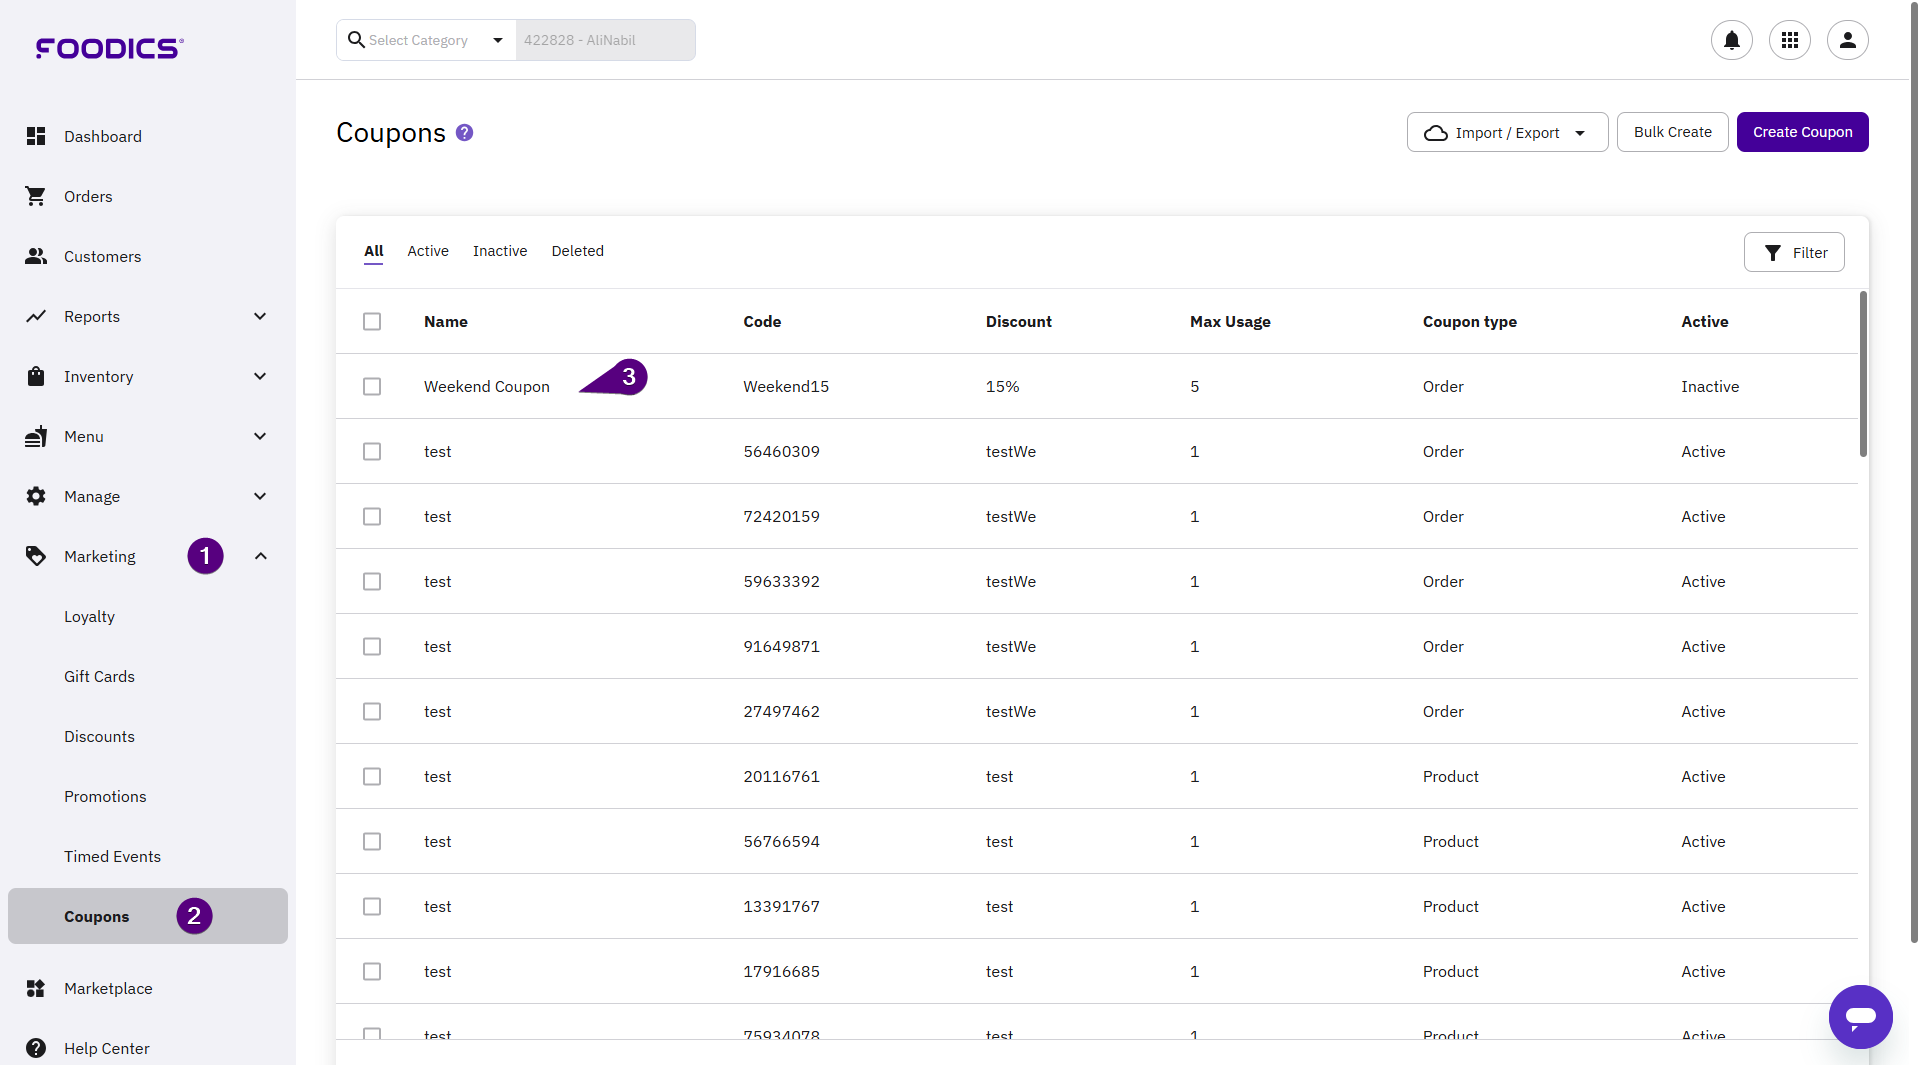1920x1065 pixels.
Task: Open the Filter button
Action: coord(1794,252)
